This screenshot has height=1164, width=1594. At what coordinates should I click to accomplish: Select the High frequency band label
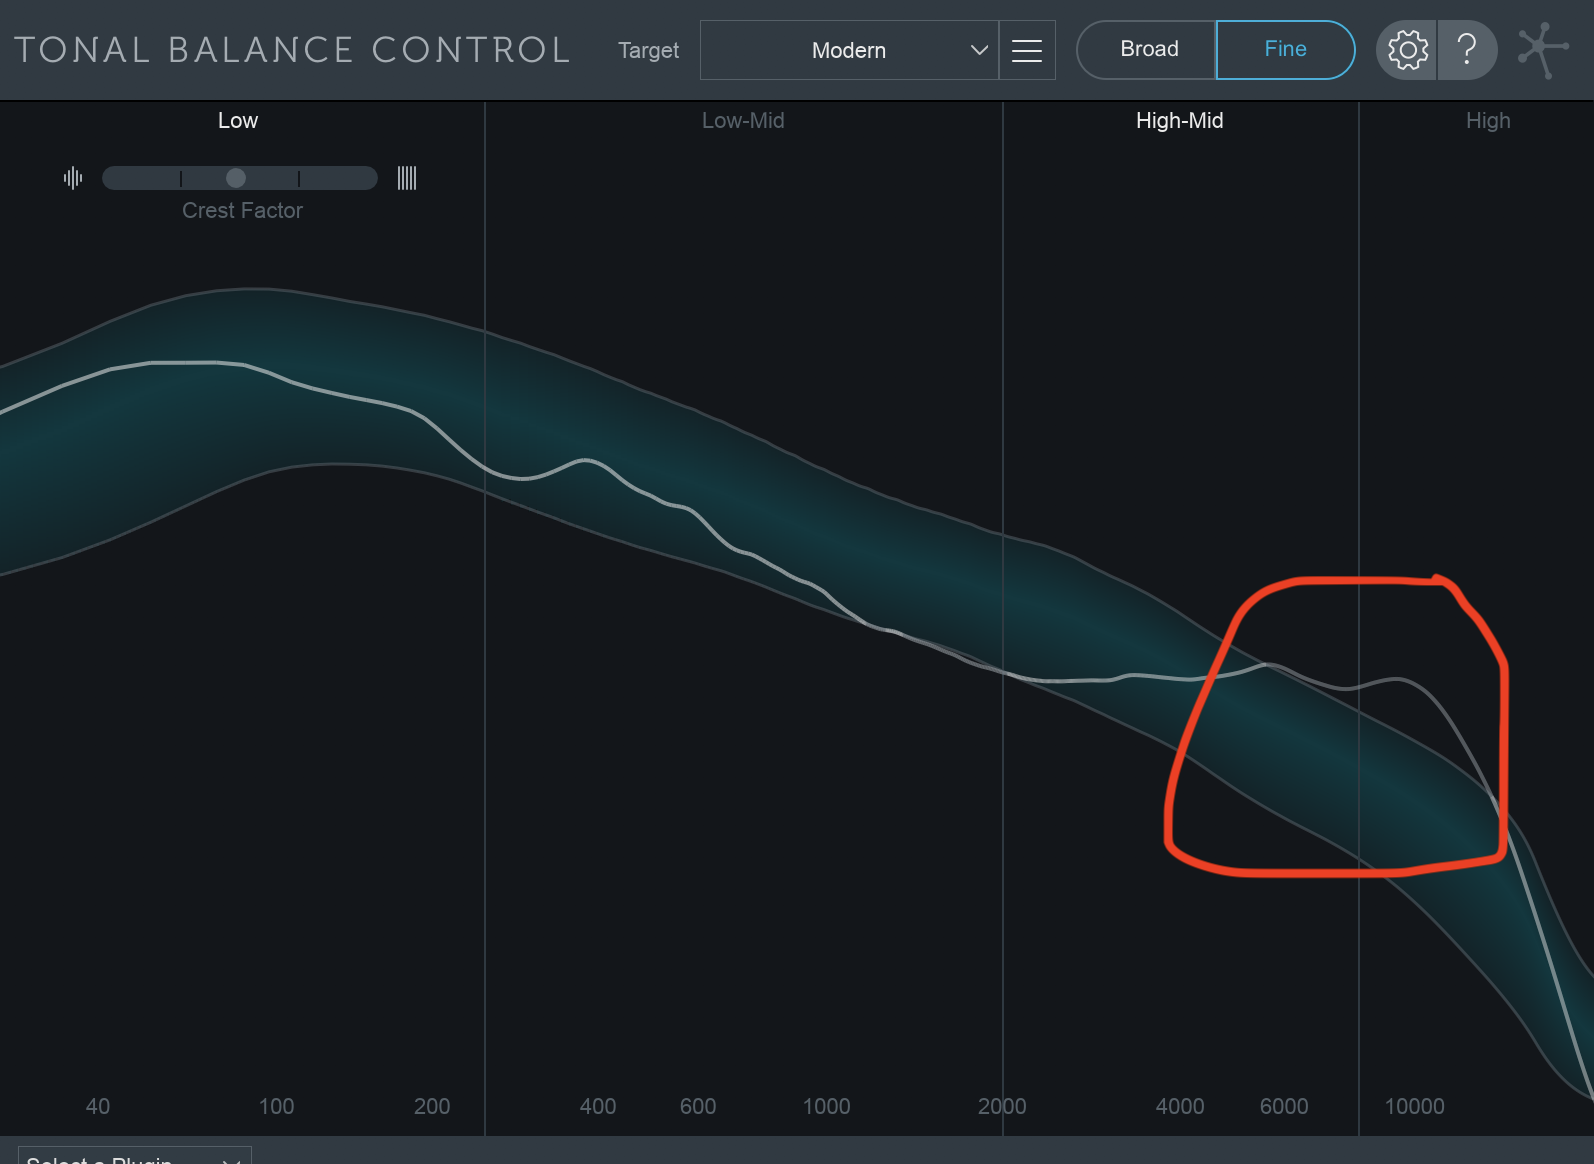pyautogui.click(x=1488, y=121)
